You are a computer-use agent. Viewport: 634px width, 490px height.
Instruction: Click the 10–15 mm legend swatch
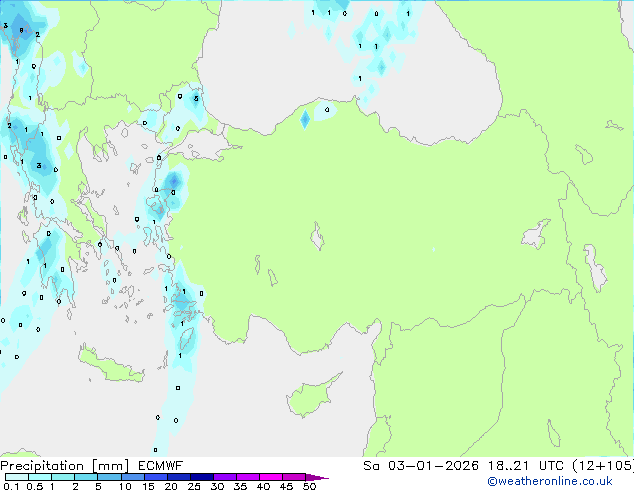(x=132, y=477)
